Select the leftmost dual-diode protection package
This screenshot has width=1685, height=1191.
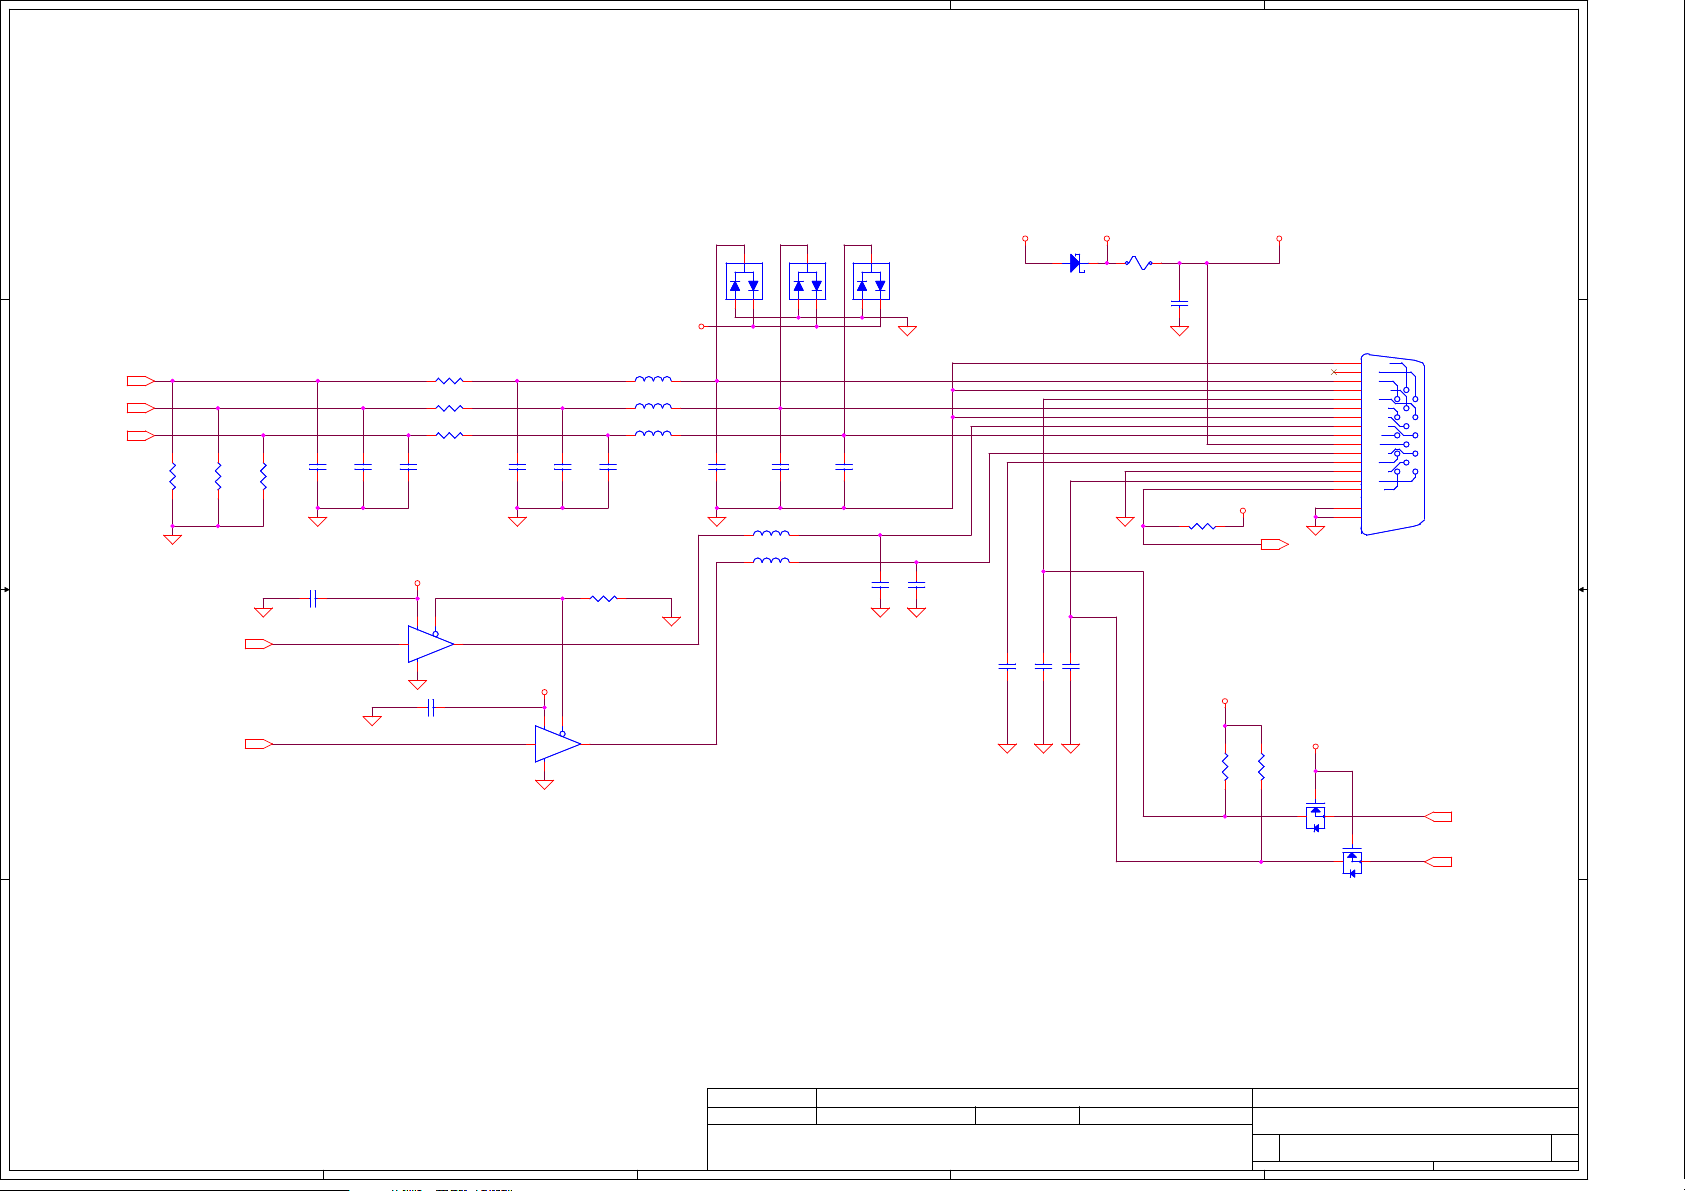pyautogui.click(x=744, y=282)
